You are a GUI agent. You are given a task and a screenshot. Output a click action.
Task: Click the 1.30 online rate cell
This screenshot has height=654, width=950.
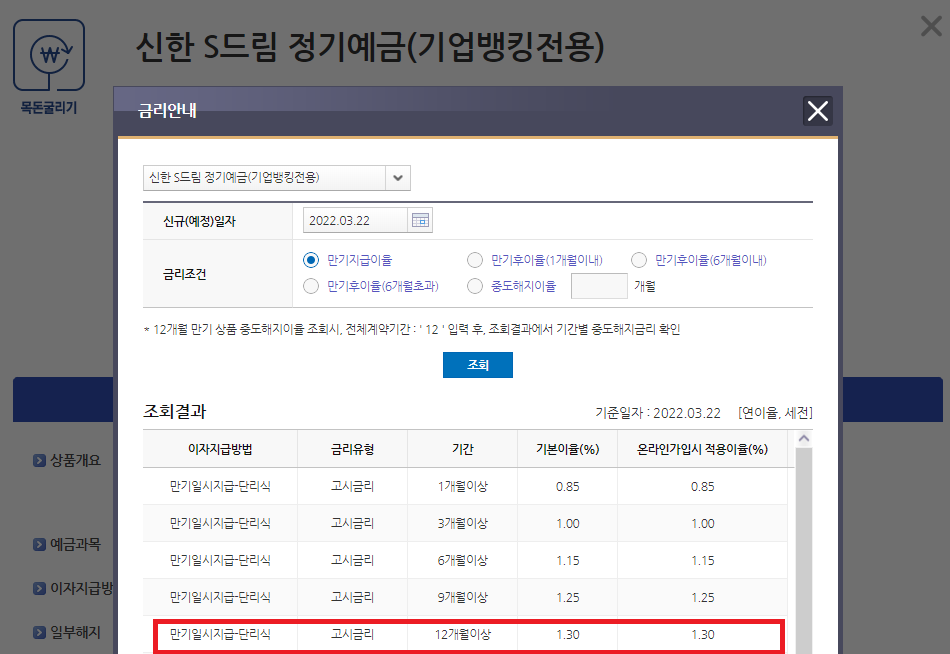(x=703, y=635)
